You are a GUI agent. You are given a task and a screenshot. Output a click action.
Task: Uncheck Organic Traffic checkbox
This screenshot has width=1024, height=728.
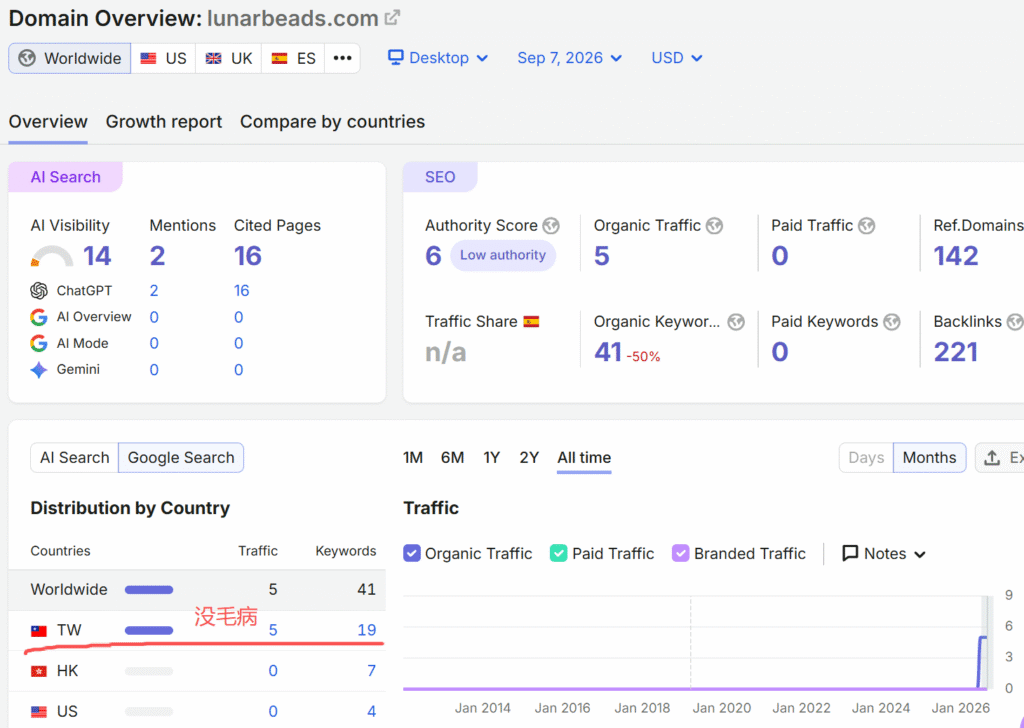pyautogui.click(x=412, y=554)
